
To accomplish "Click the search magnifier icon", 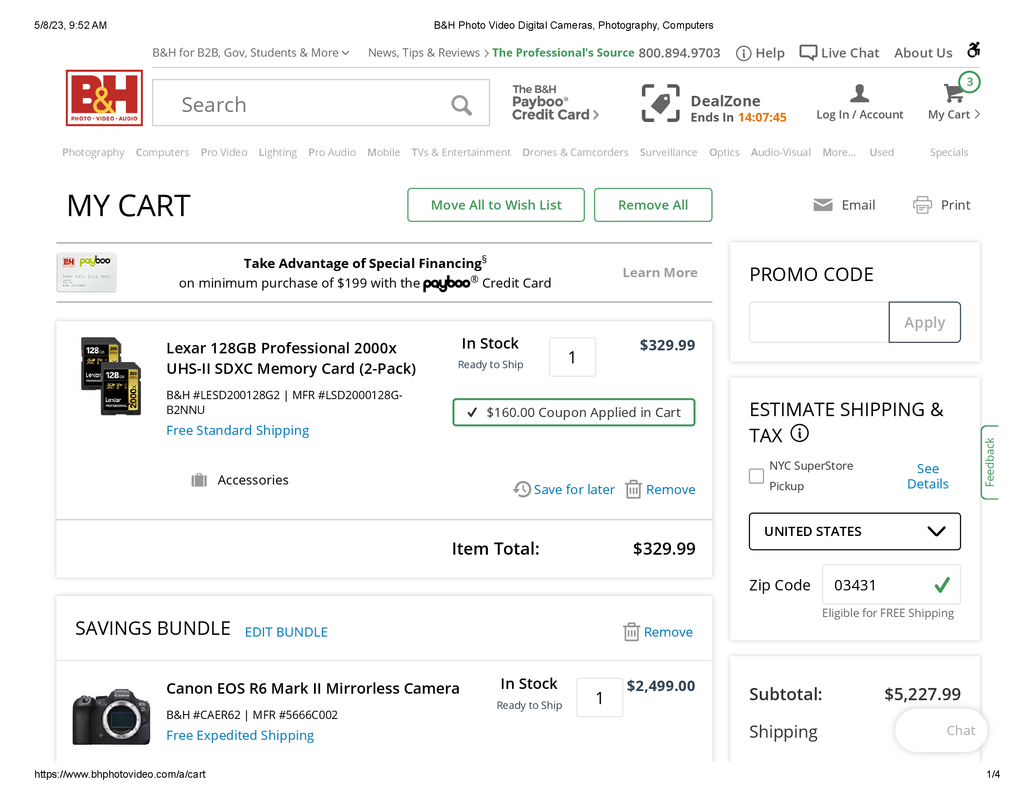I will pyautogui.click(x=461, y=105).
